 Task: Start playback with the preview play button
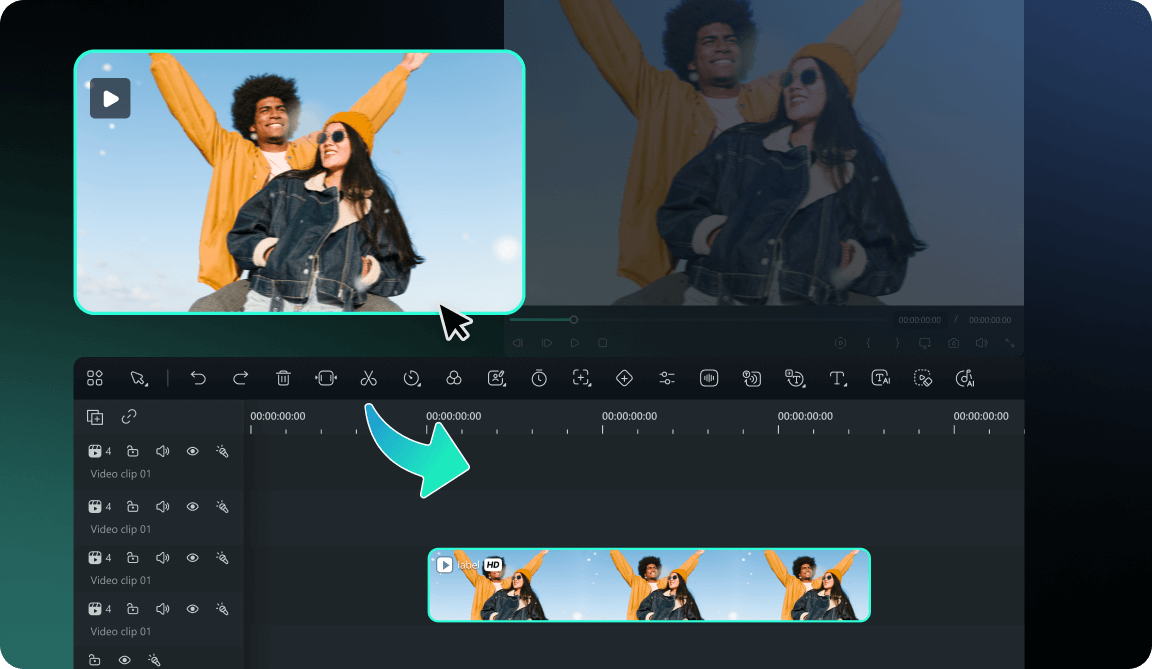[x=575, y=343]
